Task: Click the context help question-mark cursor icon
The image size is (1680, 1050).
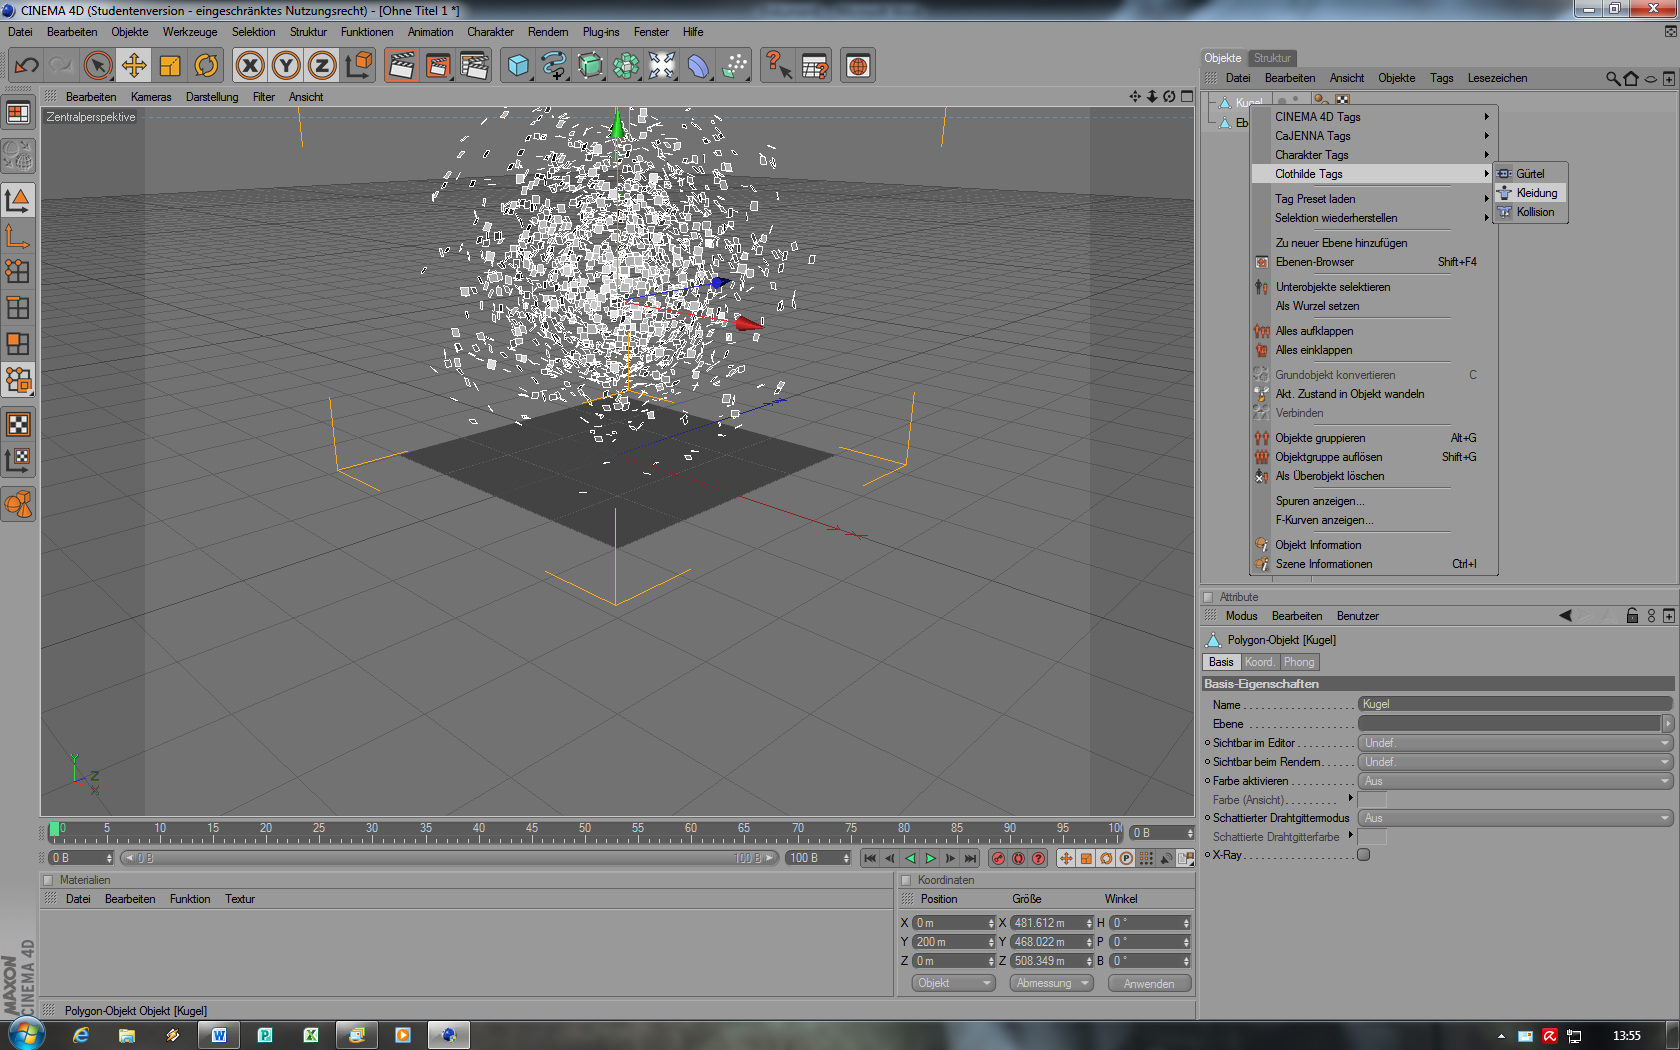Action: (778, 66)
